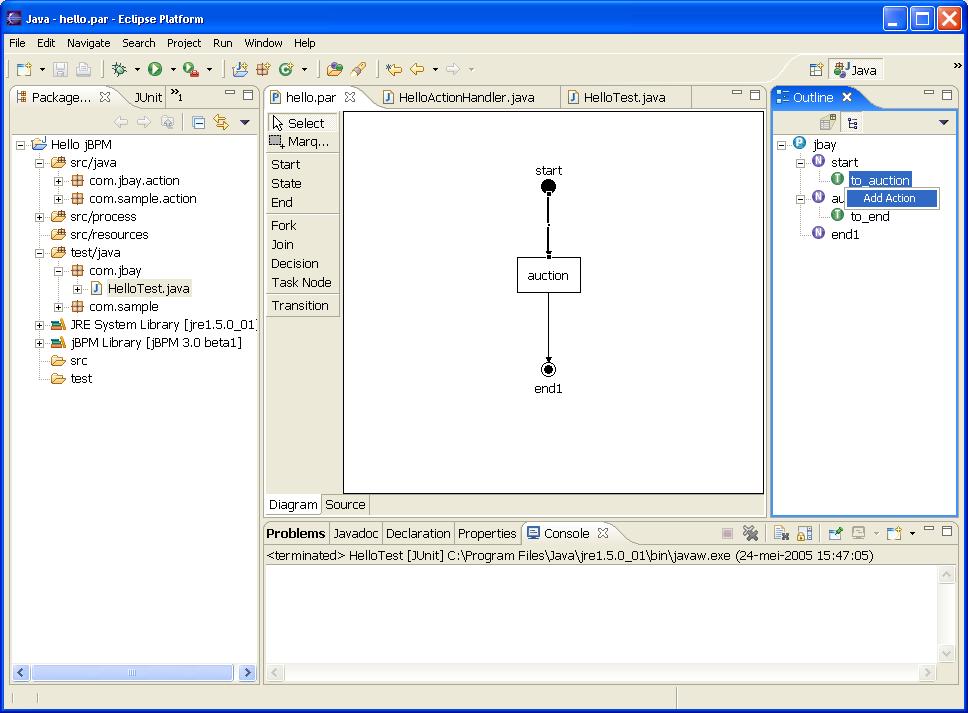Switch to the JUnit view tab
The width and height of the screenshot is (968, 713).
[148, 98]
